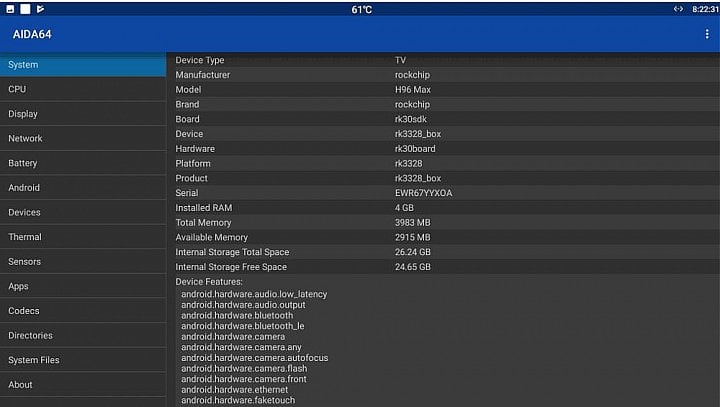This screenshot has width=720, height=407.
Task: Select the Model value H96 Max
Action: click(413, 90)
